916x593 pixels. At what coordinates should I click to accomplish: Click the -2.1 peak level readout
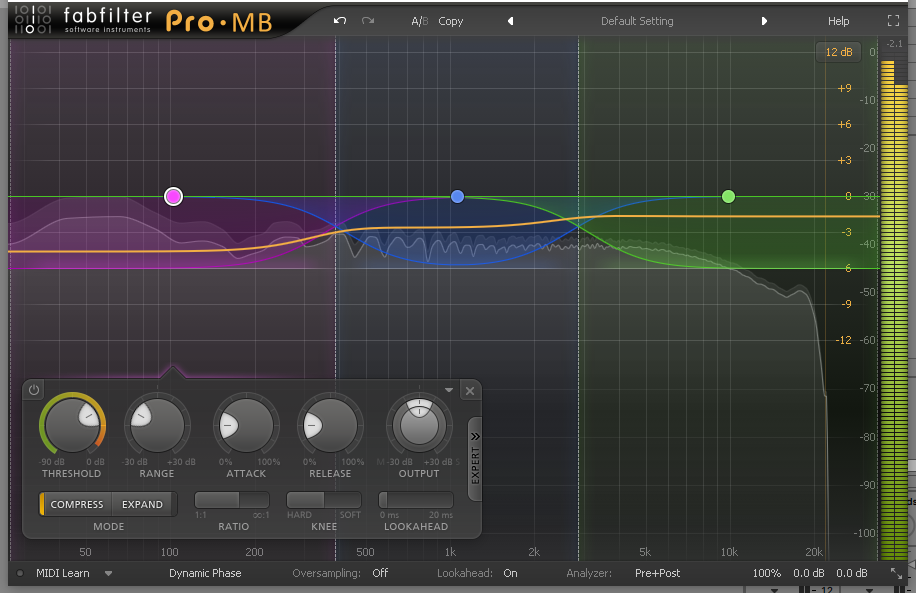(894, 44)
